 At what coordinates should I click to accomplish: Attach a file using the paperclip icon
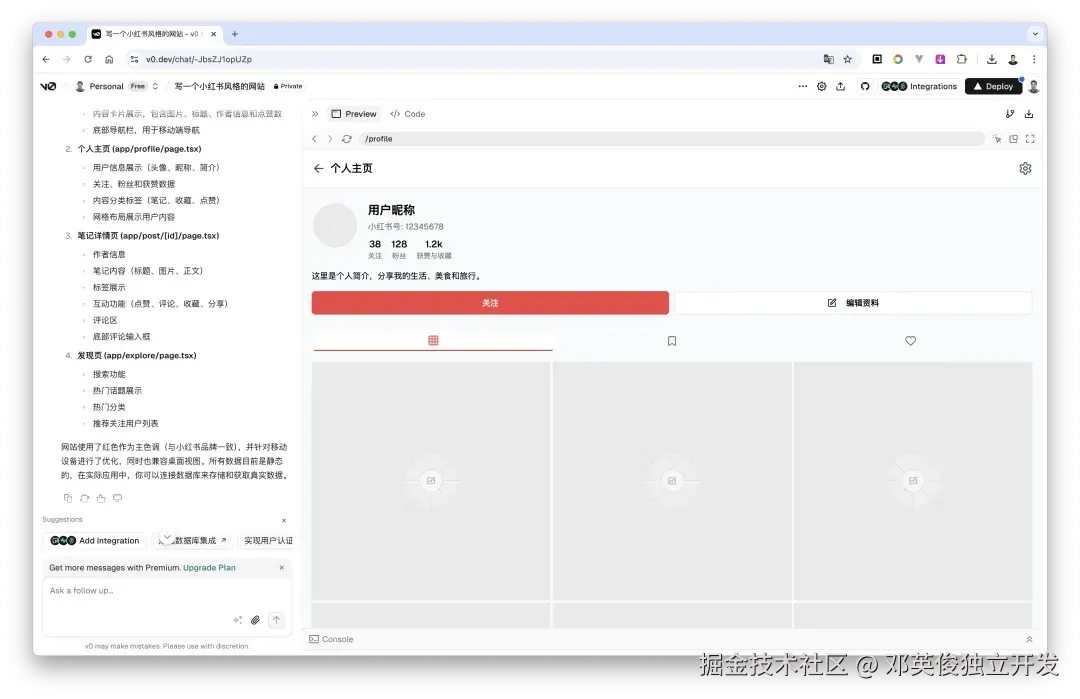(255, 620)
